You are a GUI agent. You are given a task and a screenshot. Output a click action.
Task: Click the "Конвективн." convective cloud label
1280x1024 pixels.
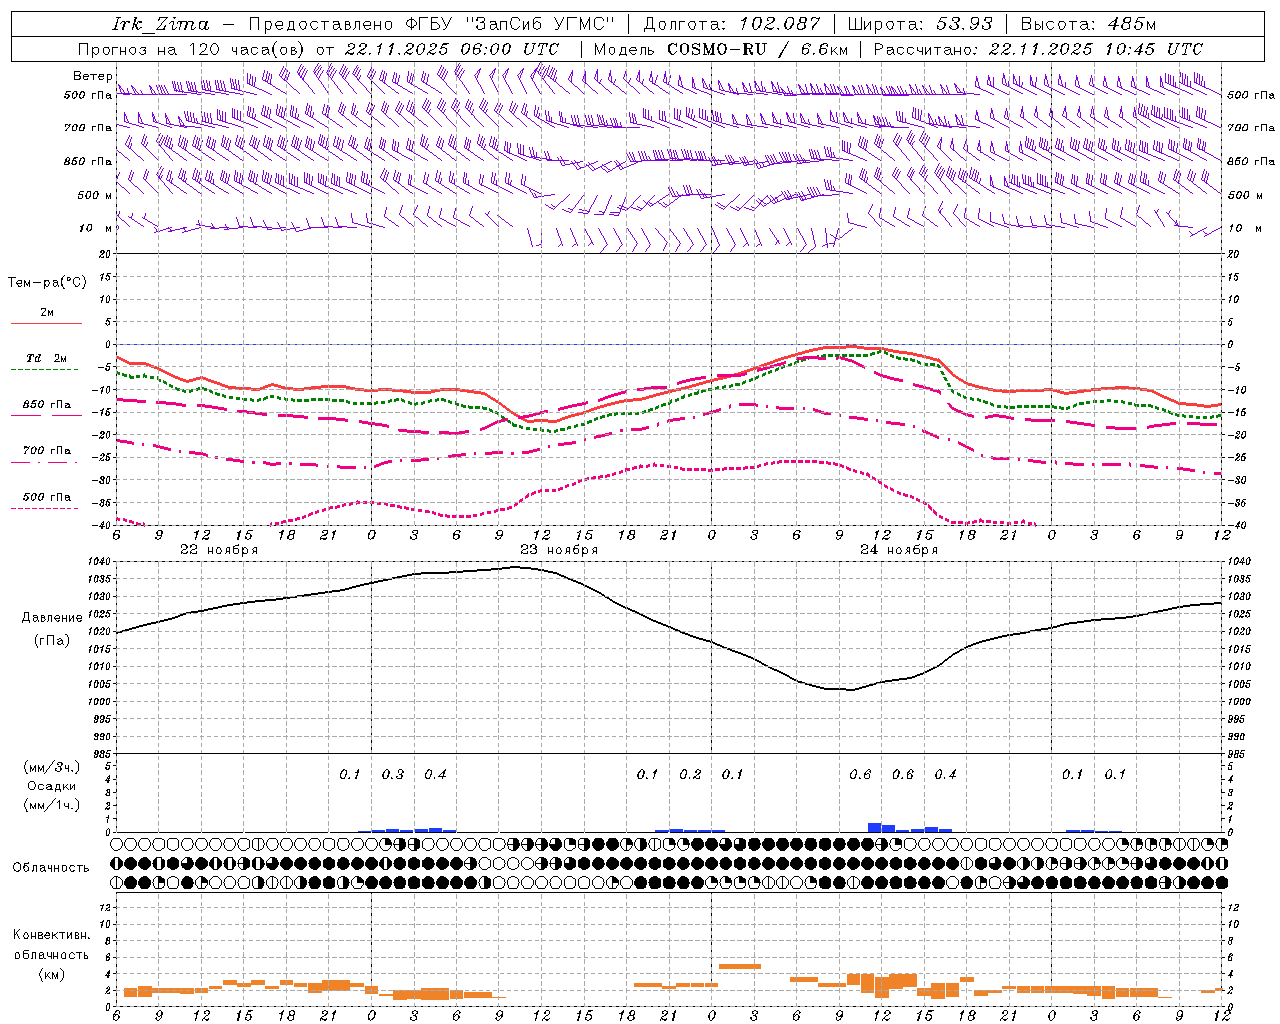(x=51, y=935)
